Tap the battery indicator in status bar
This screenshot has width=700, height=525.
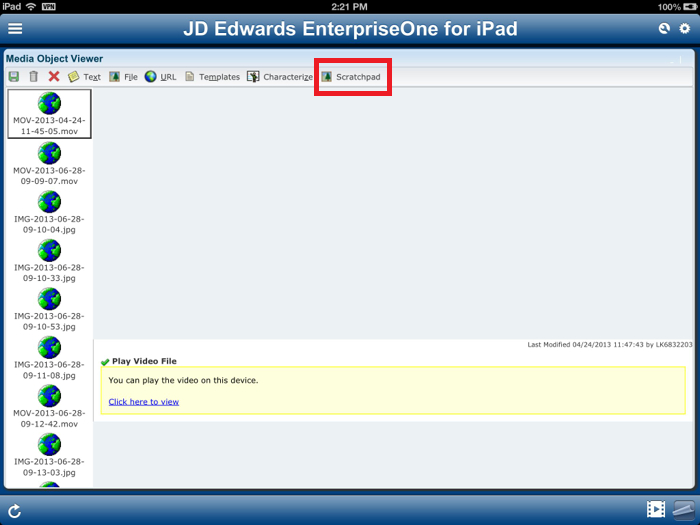coord(689,7)
